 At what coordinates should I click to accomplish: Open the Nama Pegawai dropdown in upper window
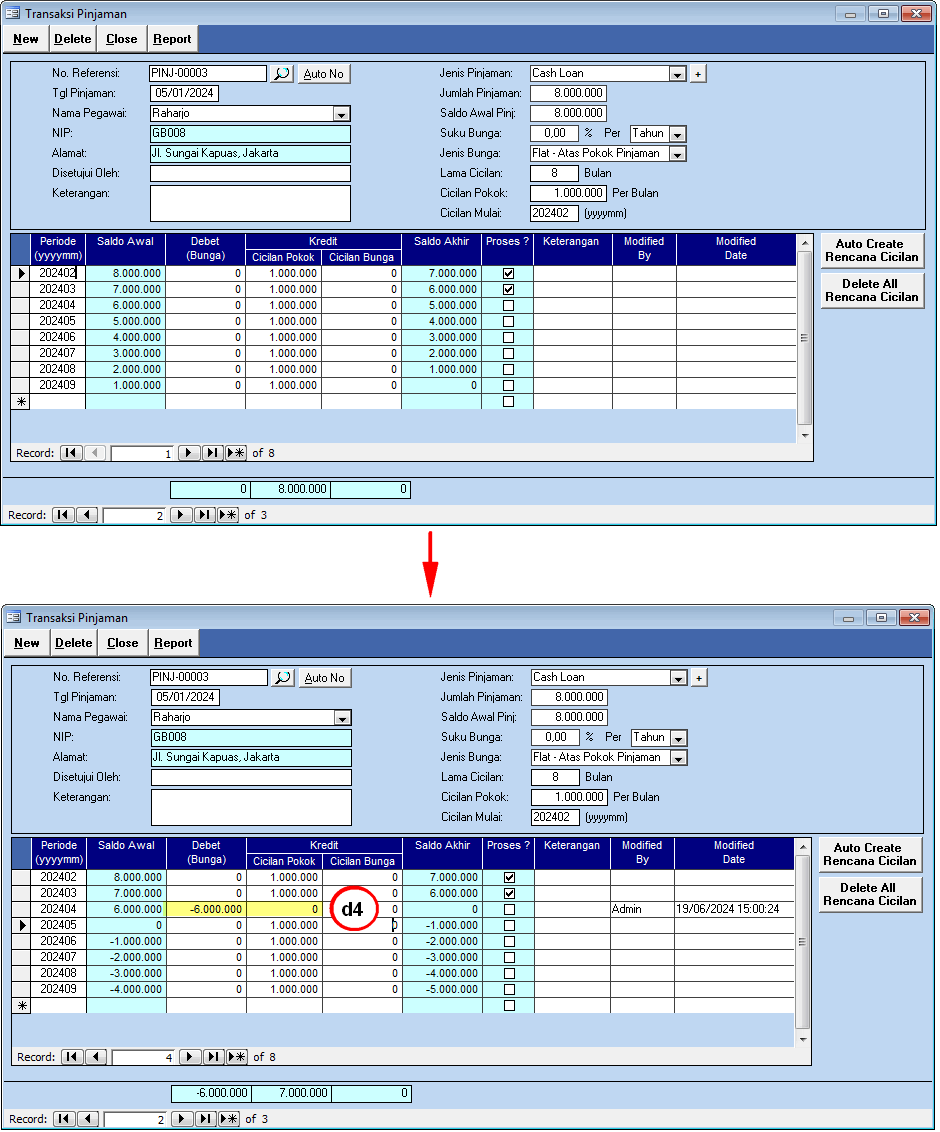click(x=341, y=114)
